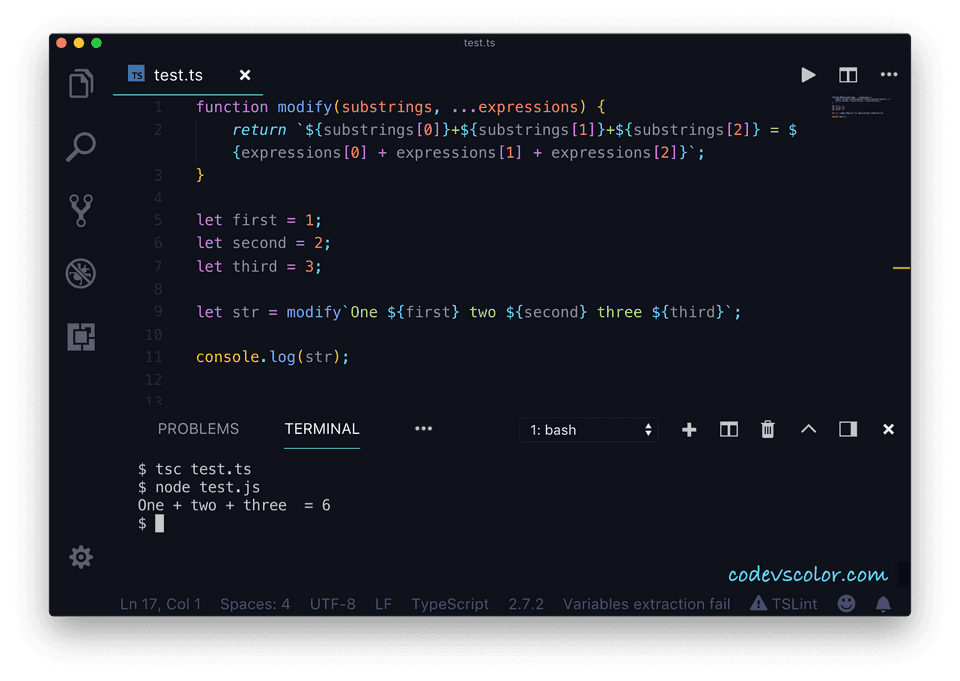Open the Extensions view

tap(81, 337)
